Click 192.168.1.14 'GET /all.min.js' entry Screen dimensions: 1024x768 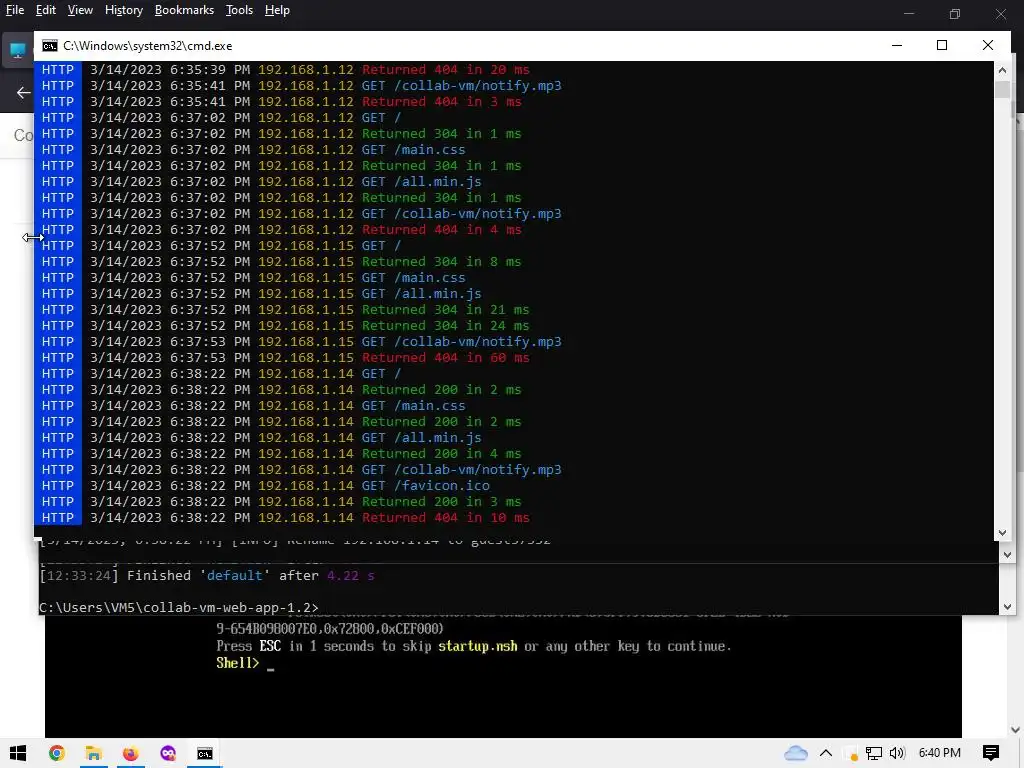coord(421,438)
